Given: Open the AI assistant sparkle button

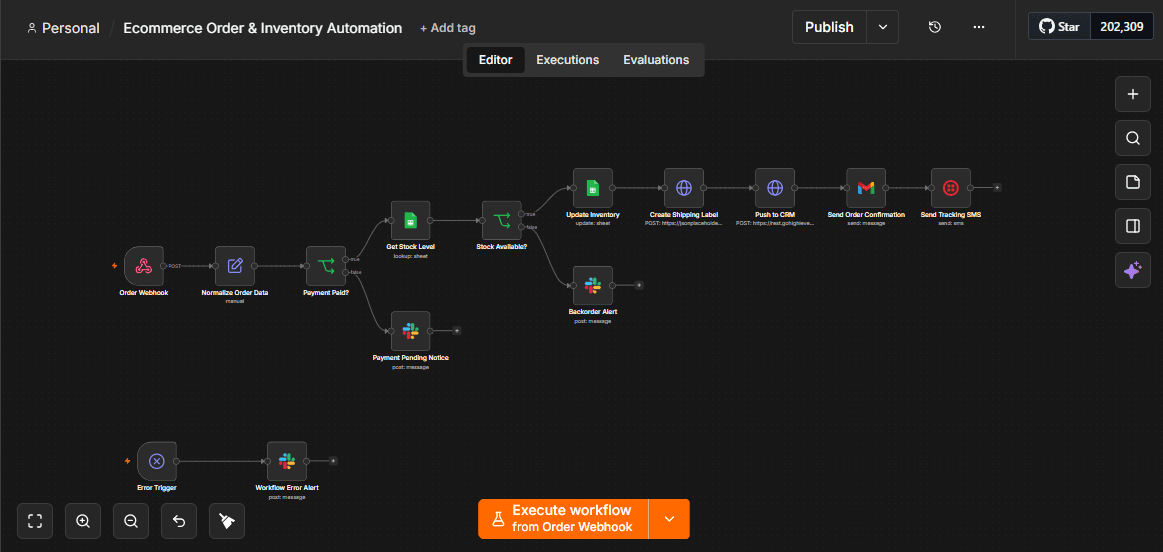Looking at the screenshot, I should point(1133,271).
